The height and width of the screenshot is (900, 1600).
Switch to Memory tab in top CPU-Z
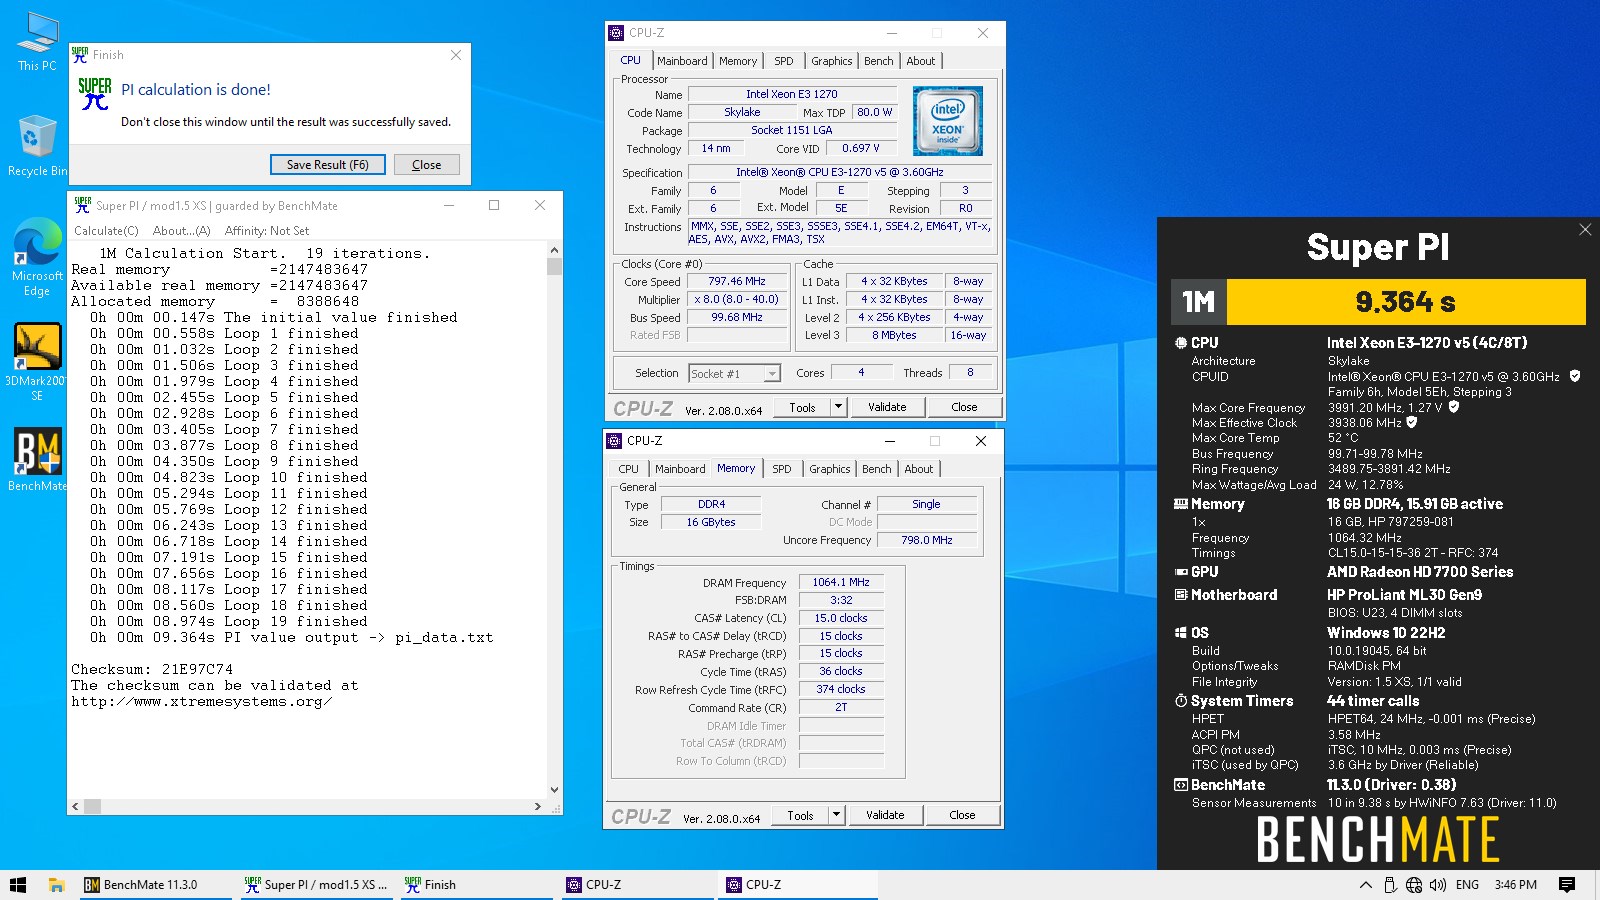pos(738,61)
